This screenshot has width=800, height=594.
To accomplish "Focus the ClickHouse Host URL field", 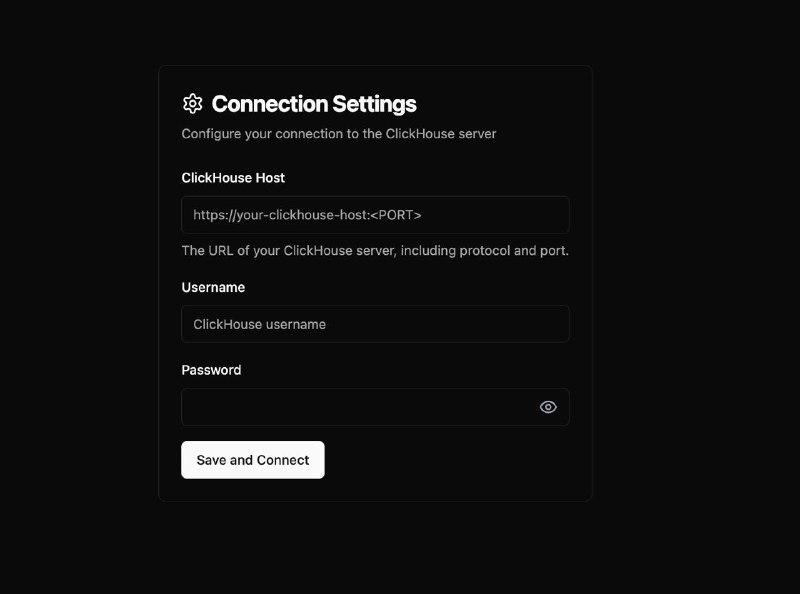I will pos(376,215).
